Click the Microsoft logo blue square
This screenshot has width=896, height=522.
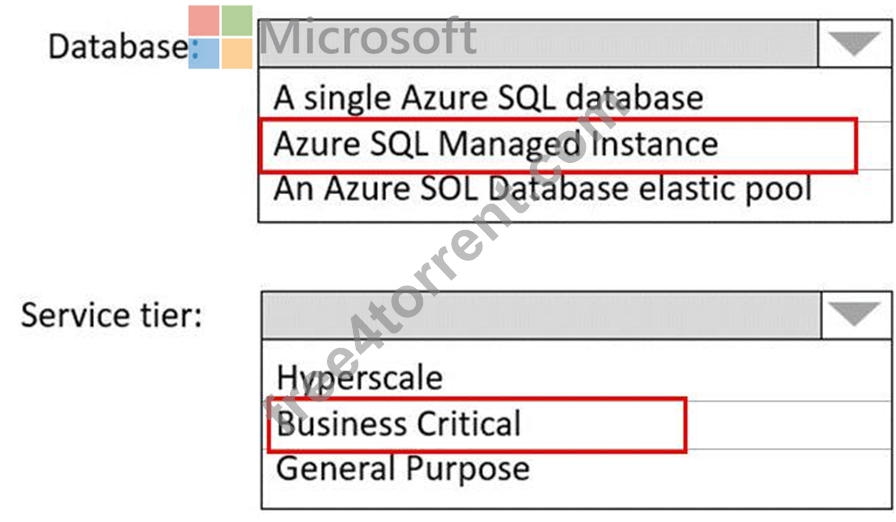203,54
